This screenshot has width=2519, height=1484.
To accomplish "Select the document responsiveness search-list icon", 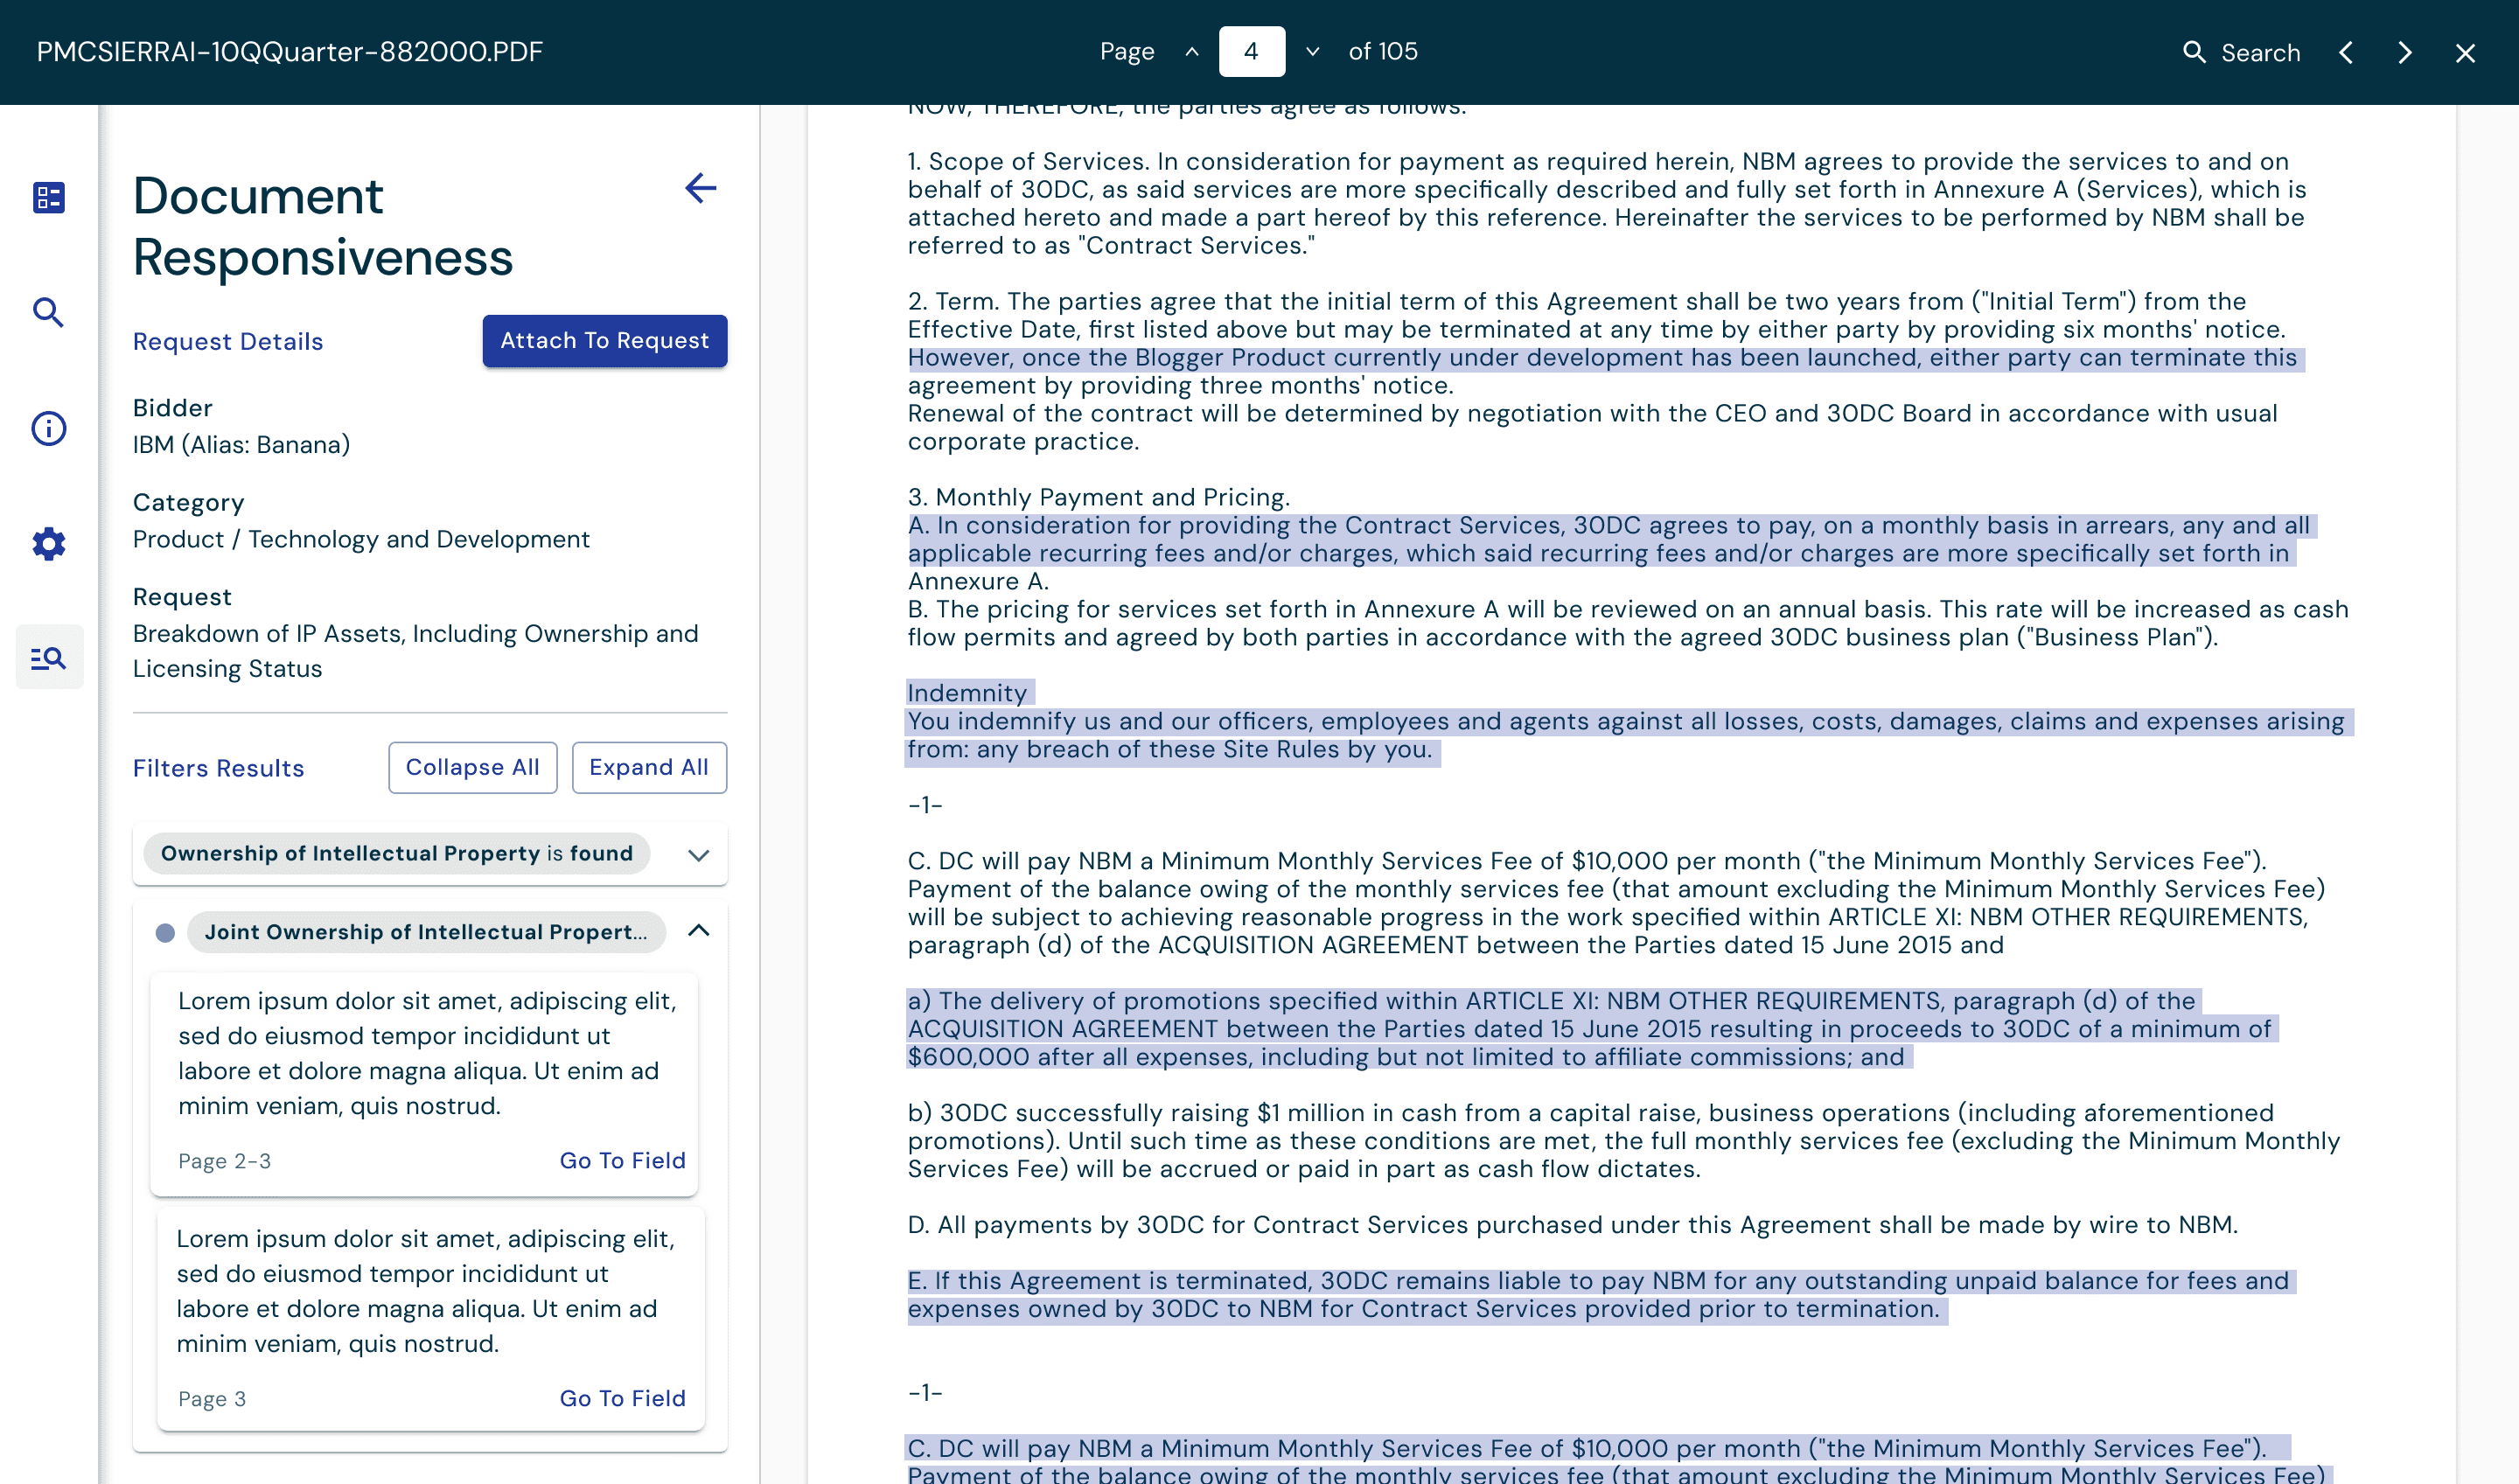I will coord(48,657).
